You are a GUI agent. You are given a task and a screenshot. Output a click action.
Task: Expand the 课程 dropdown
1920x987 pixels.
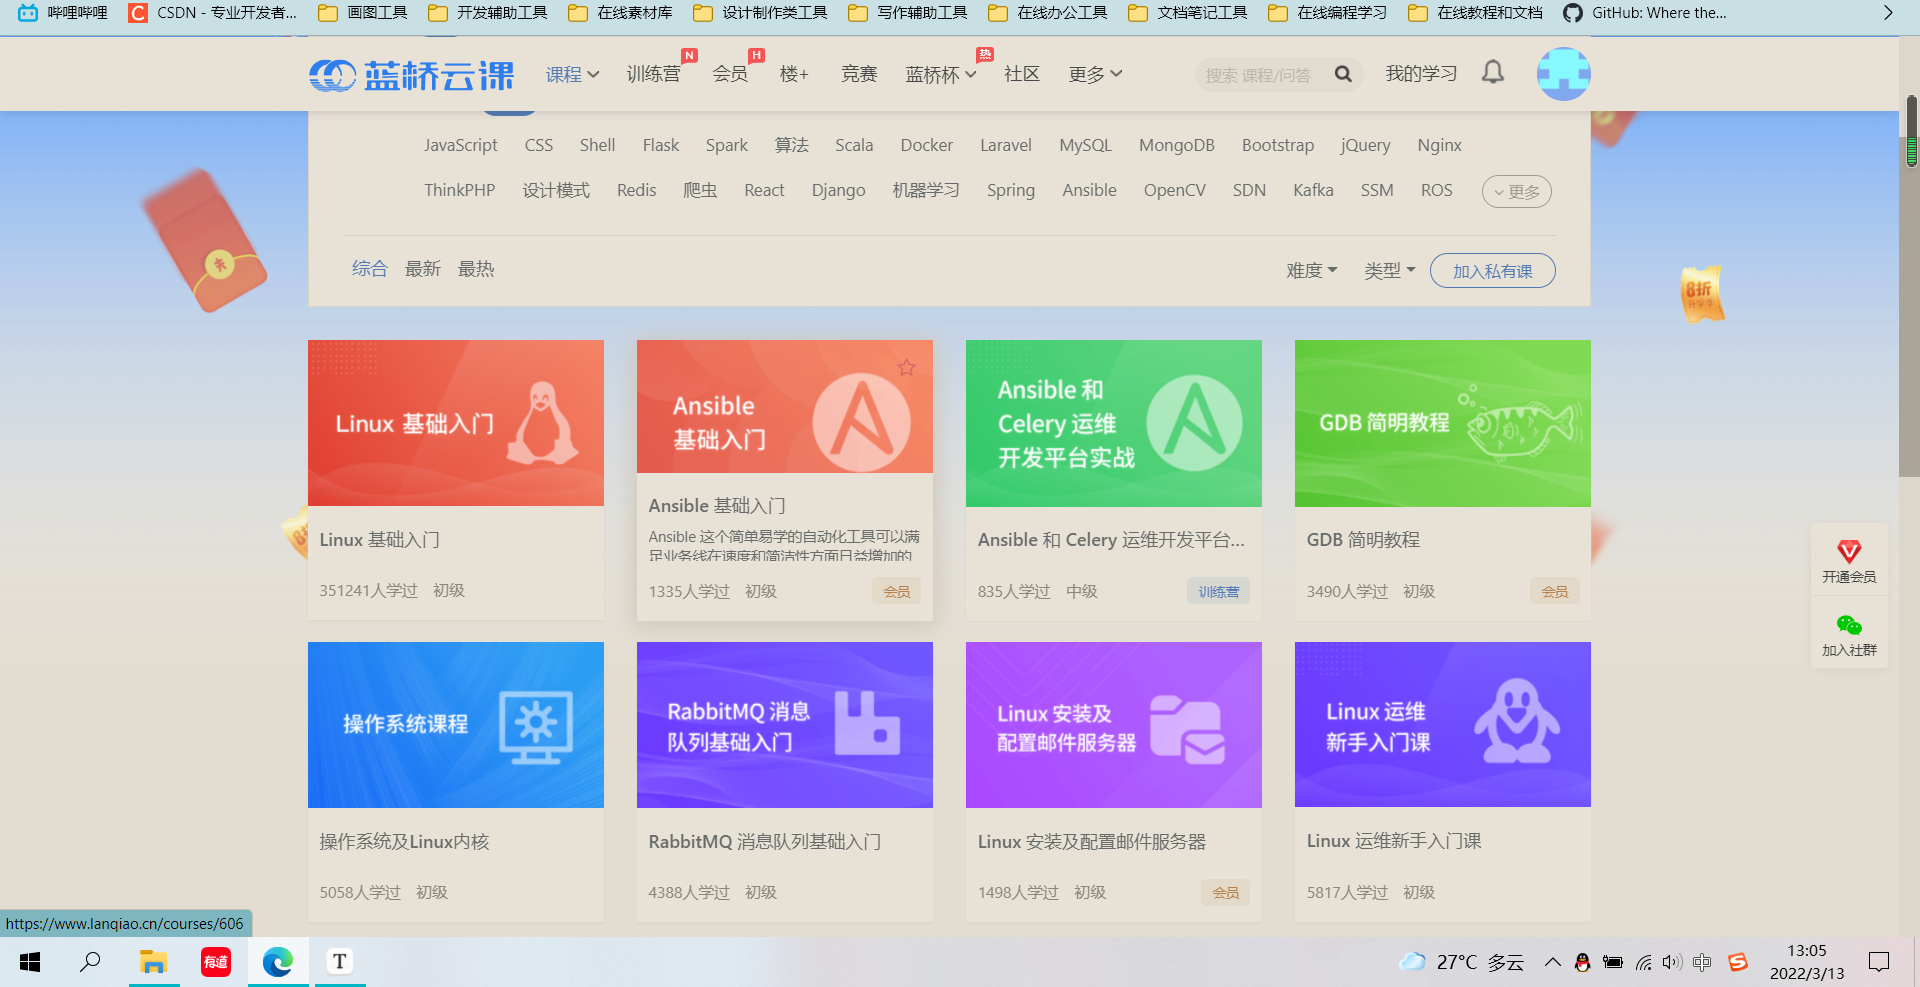tap(572, 74)
